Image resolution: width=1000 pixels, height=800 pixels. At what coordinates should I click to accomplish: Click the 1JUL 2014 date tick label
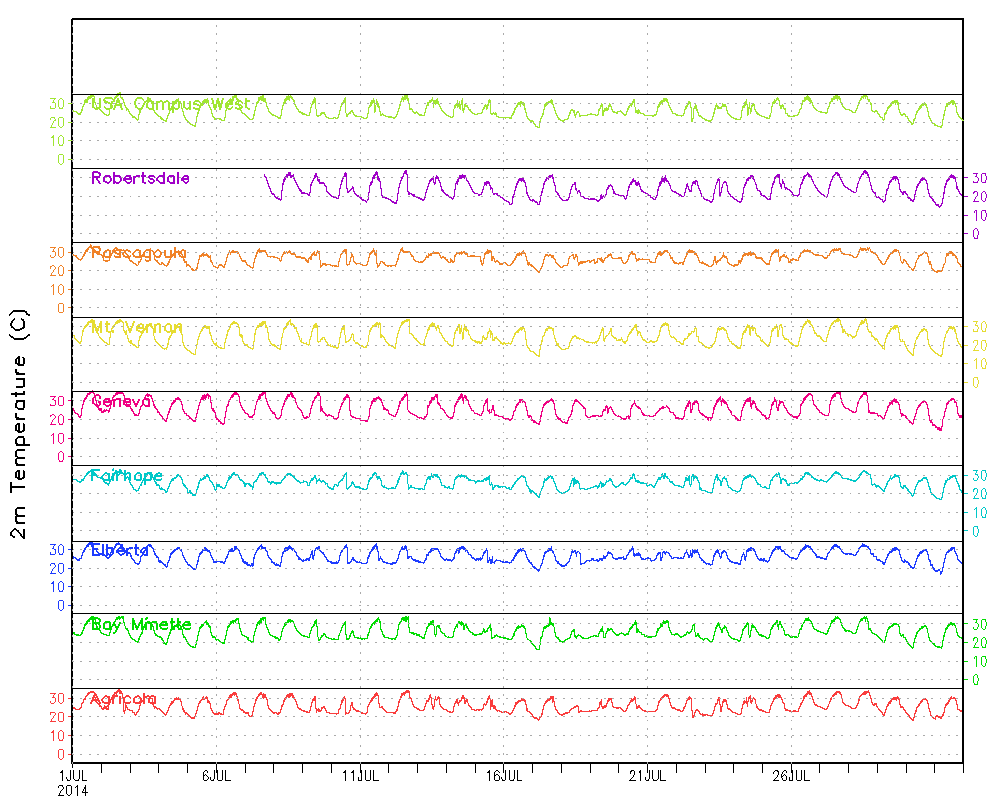pos(73,782)
